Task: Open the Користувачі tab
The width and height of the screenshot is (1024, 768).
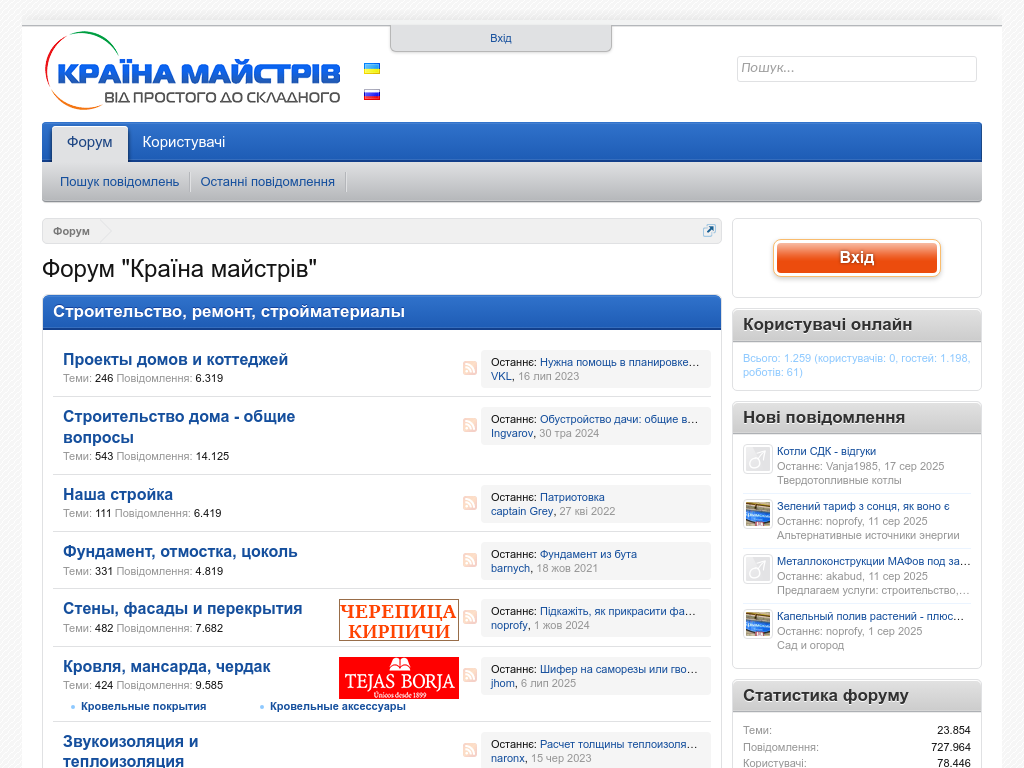Action: click(184, 142)
